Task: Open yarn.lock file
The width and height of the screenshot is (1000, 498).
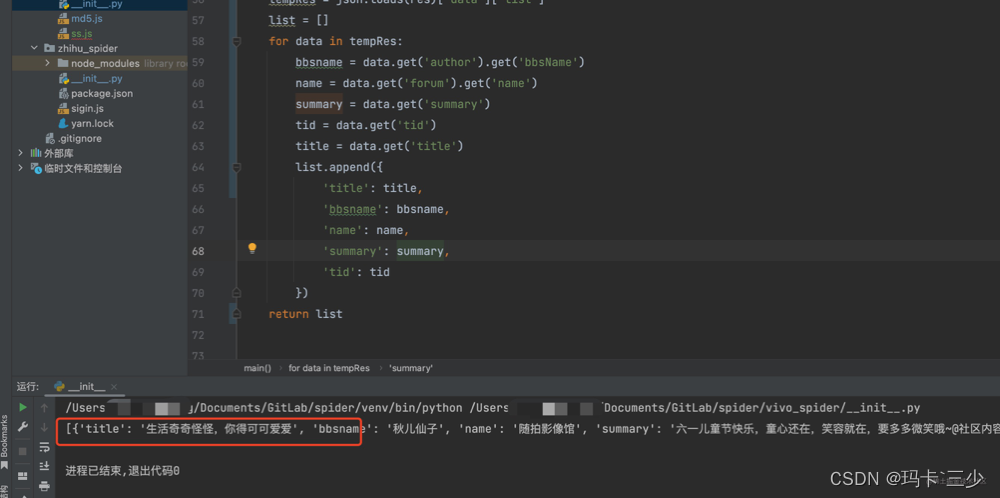Action: pos(92,123)
